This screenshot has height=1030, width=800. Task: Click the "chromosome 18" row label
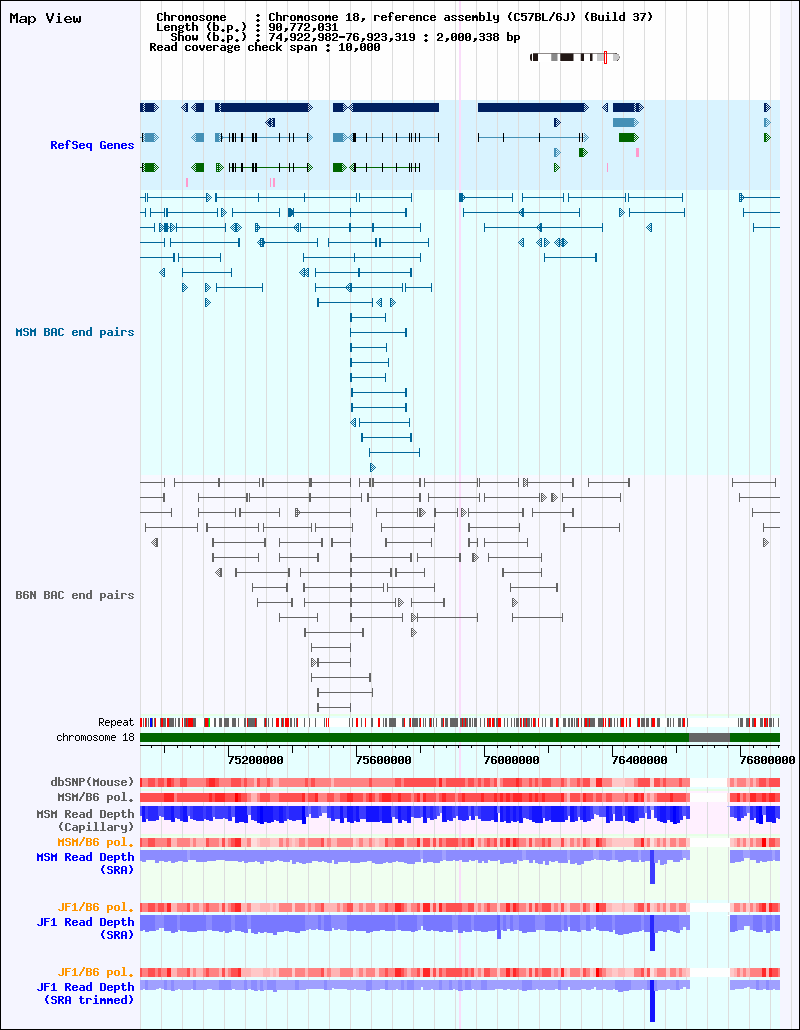pyautogui.click(x=95, y=738)
